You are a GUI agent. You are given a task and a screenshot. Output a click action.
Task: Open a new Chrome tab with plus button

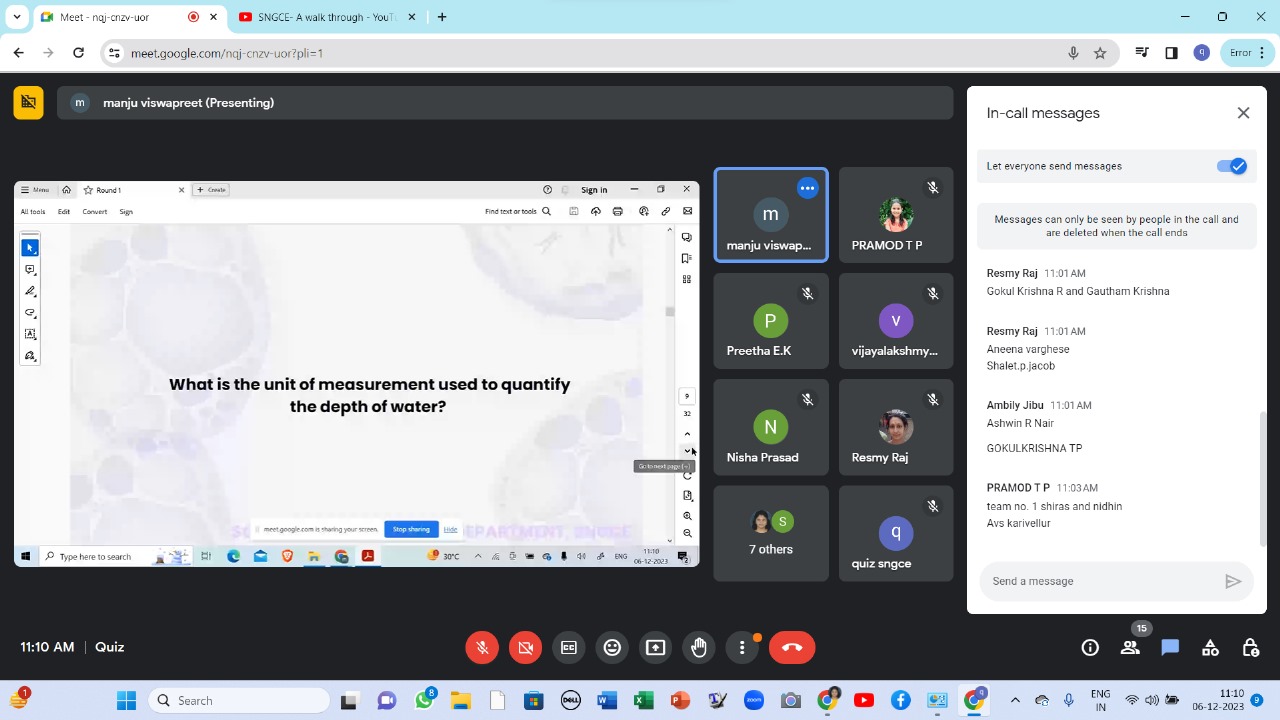click(x=441, y=17)
